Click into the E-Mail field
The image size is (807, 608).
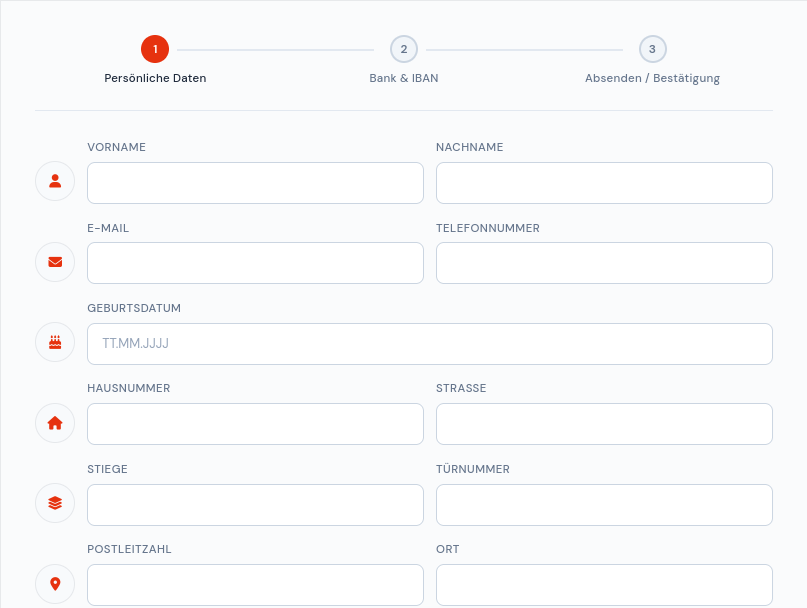pos(255,263)
